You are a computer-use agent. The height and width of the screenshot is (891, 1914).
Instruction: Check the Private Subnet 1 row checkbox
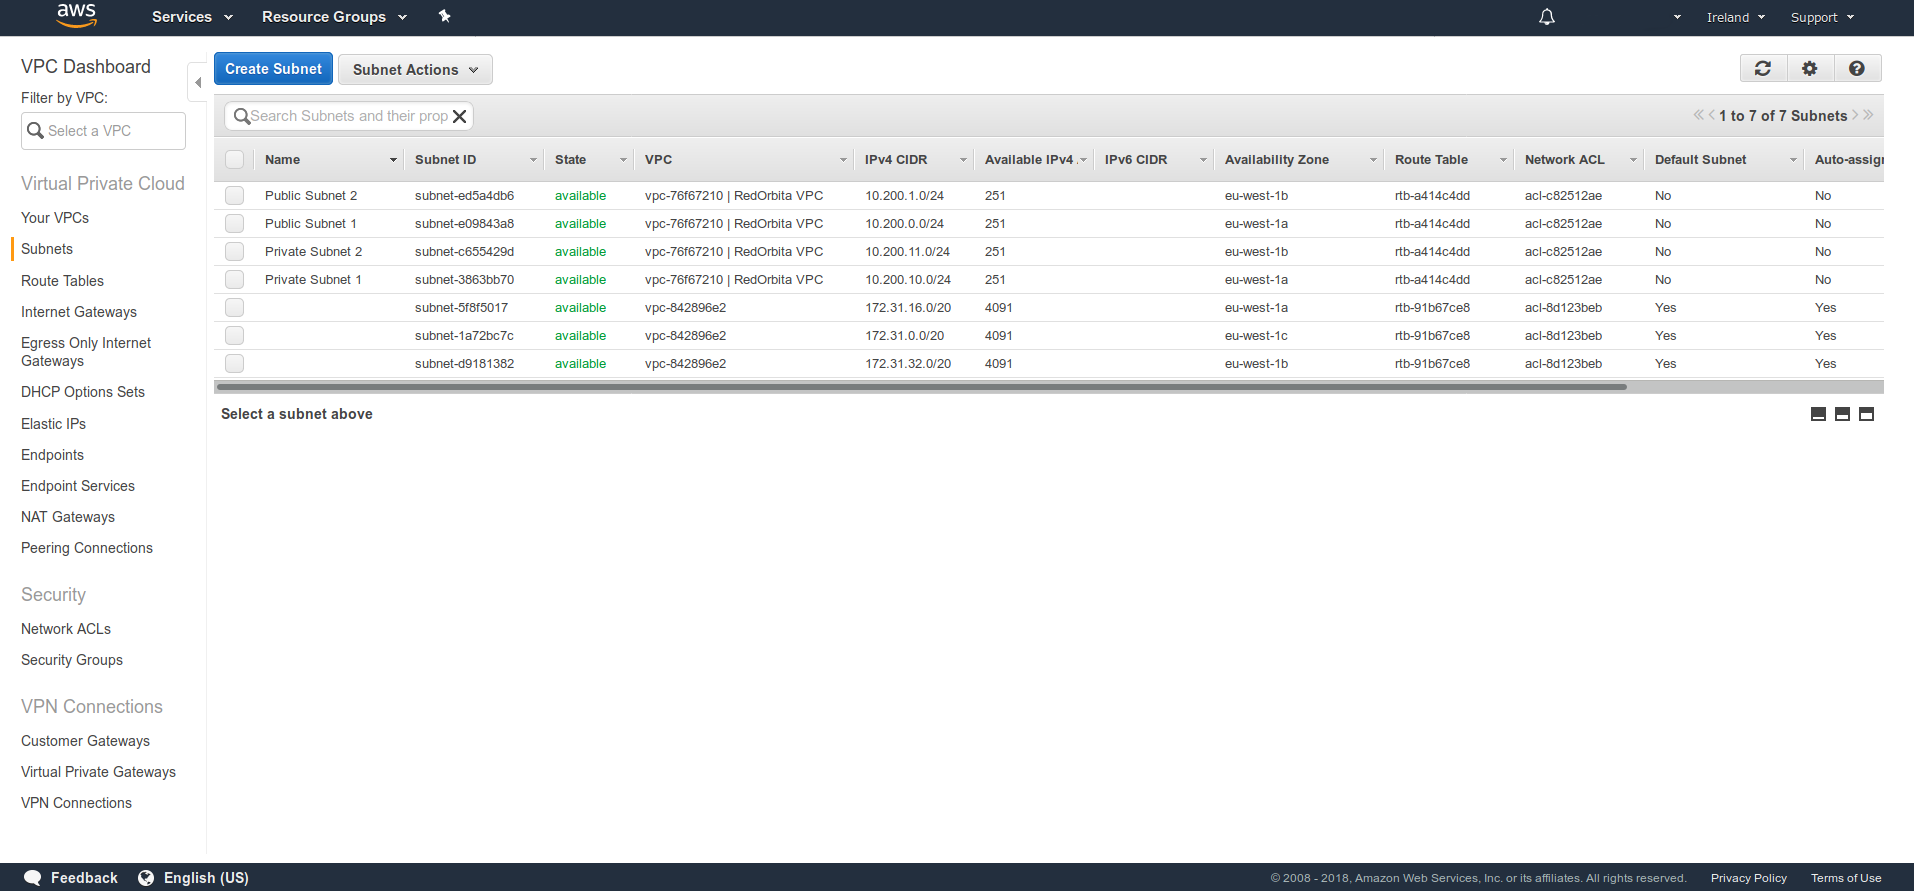235,280
